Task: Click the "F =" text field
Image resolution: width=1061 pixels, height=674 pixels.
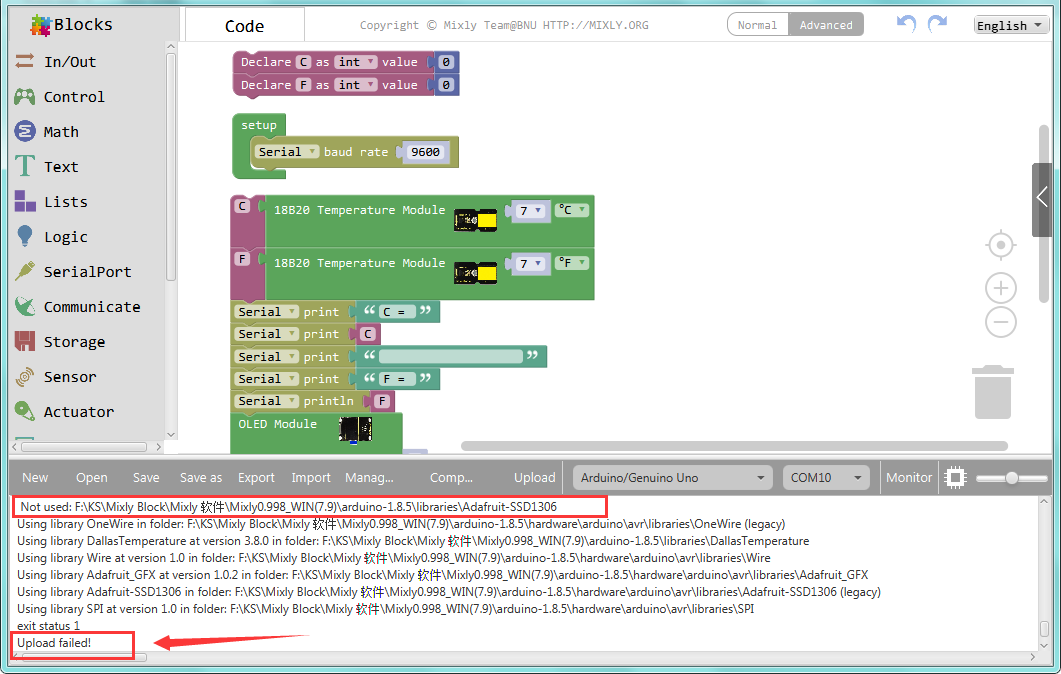Action: click(x=397, y=379)
